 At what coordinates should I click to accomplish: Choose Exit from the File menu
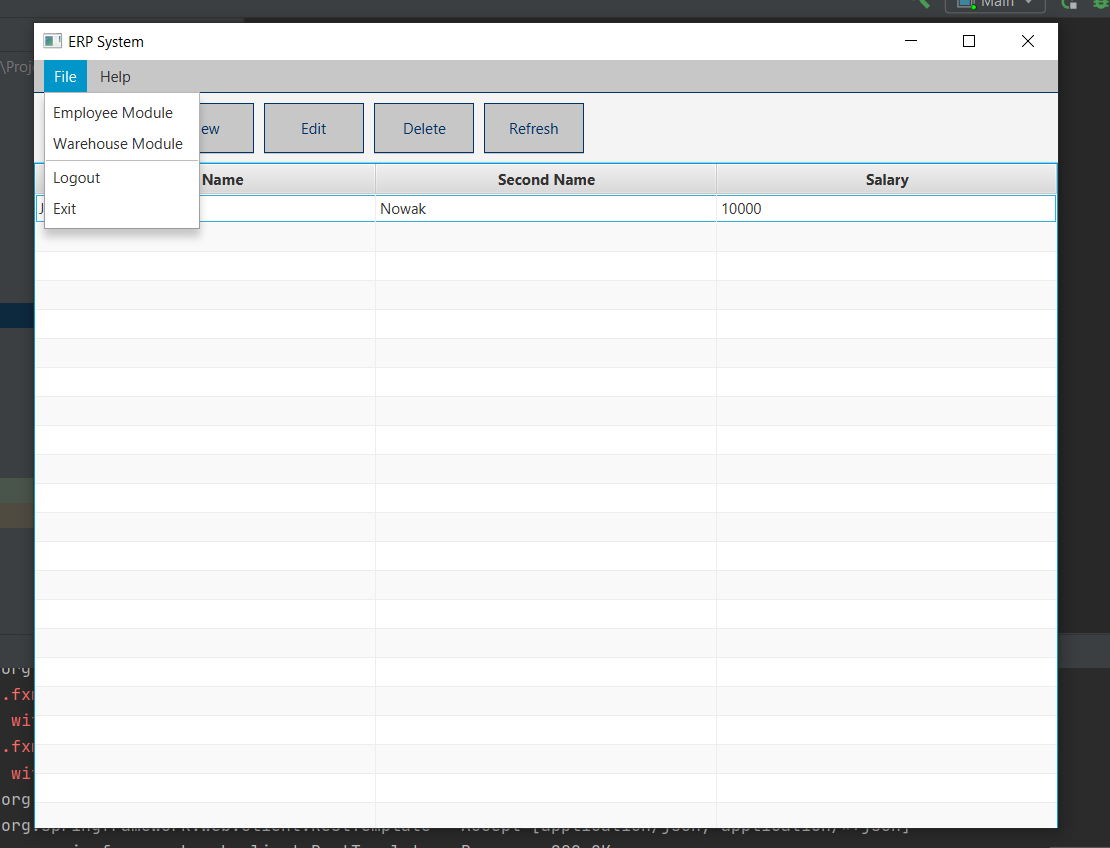pos(64,208)
